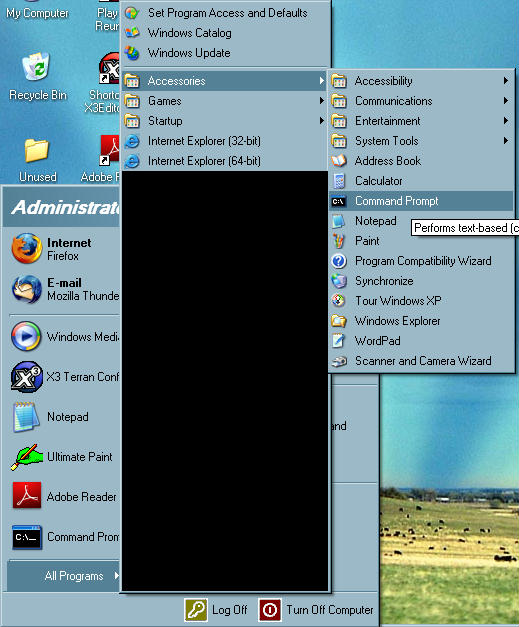The image size is (519, 627).
Task: Click the Calculator text label
Action: pos(379,181)
